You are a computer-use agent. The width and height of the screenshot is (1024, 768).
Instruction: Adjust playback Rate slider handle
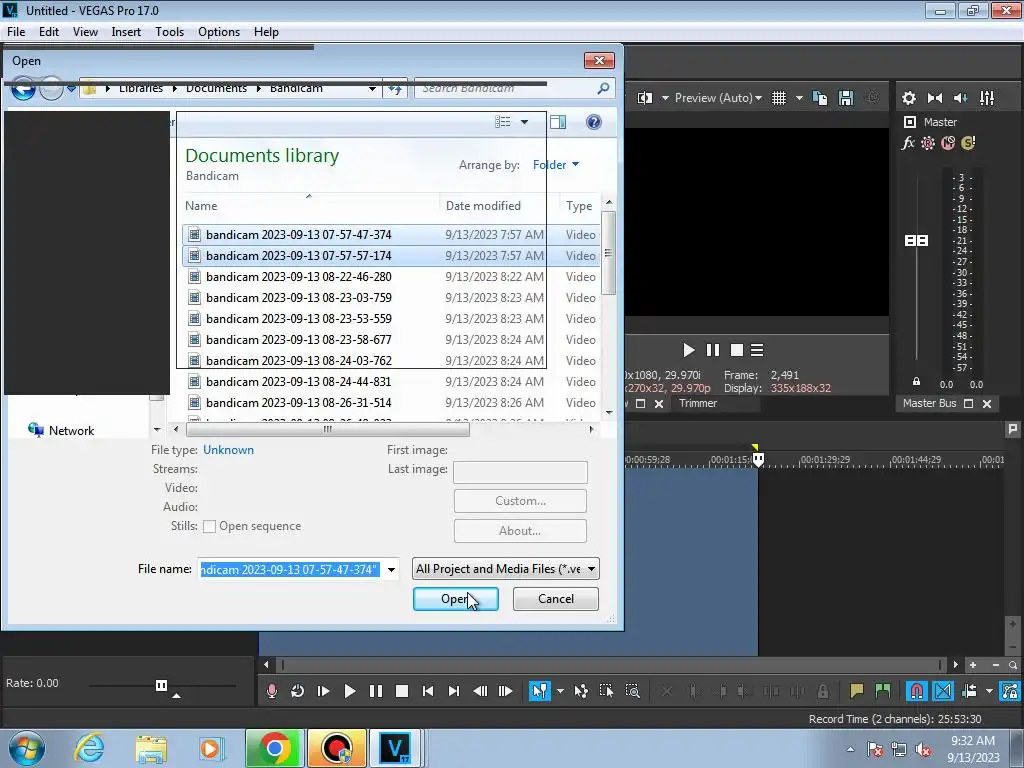(x=161, y=685)
